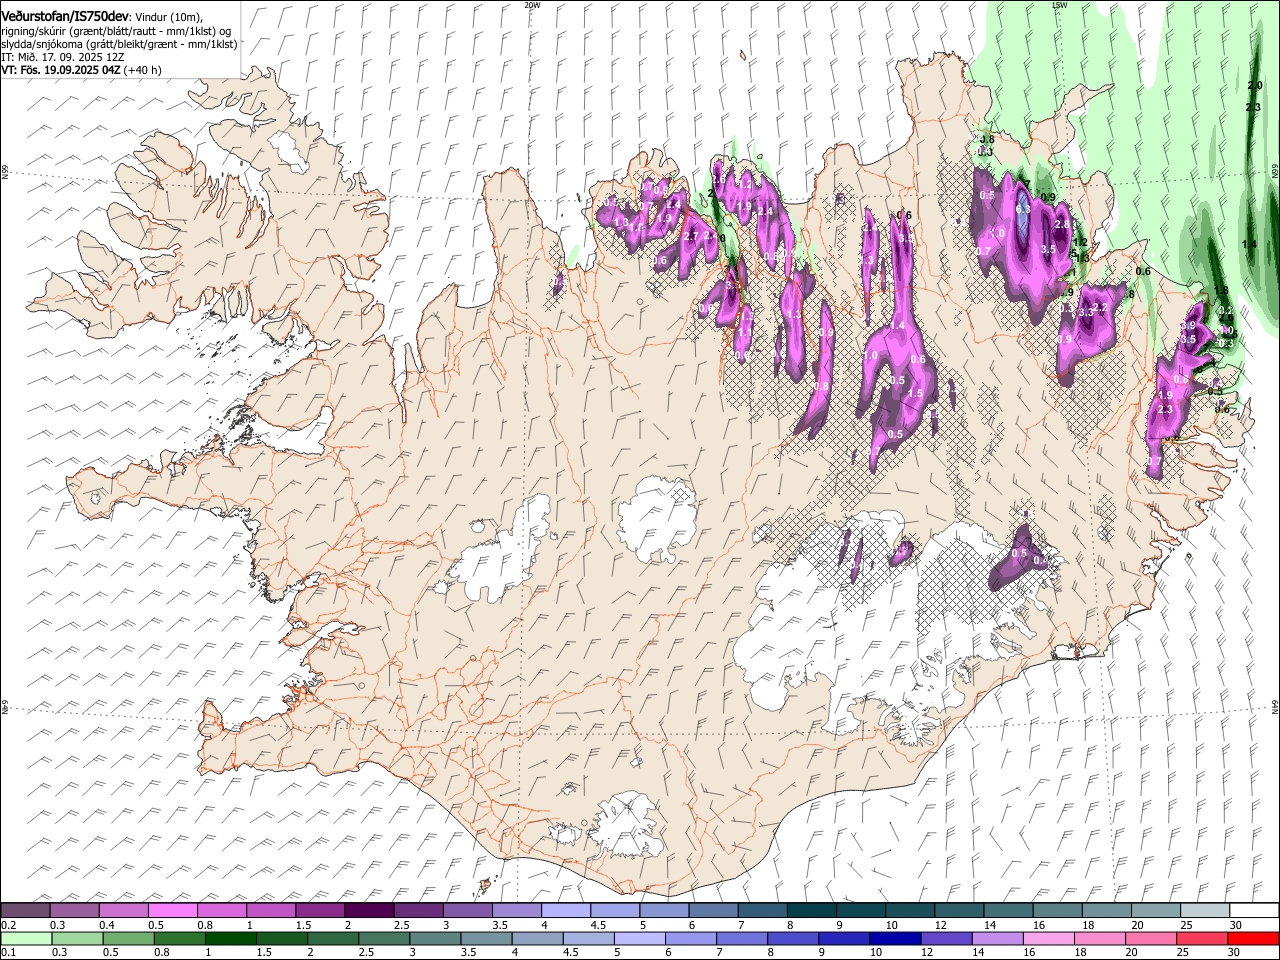Select bottom-row bright red swatch after 30
The width and height of the screenshot is (1280, 960).
[1255, 938]
